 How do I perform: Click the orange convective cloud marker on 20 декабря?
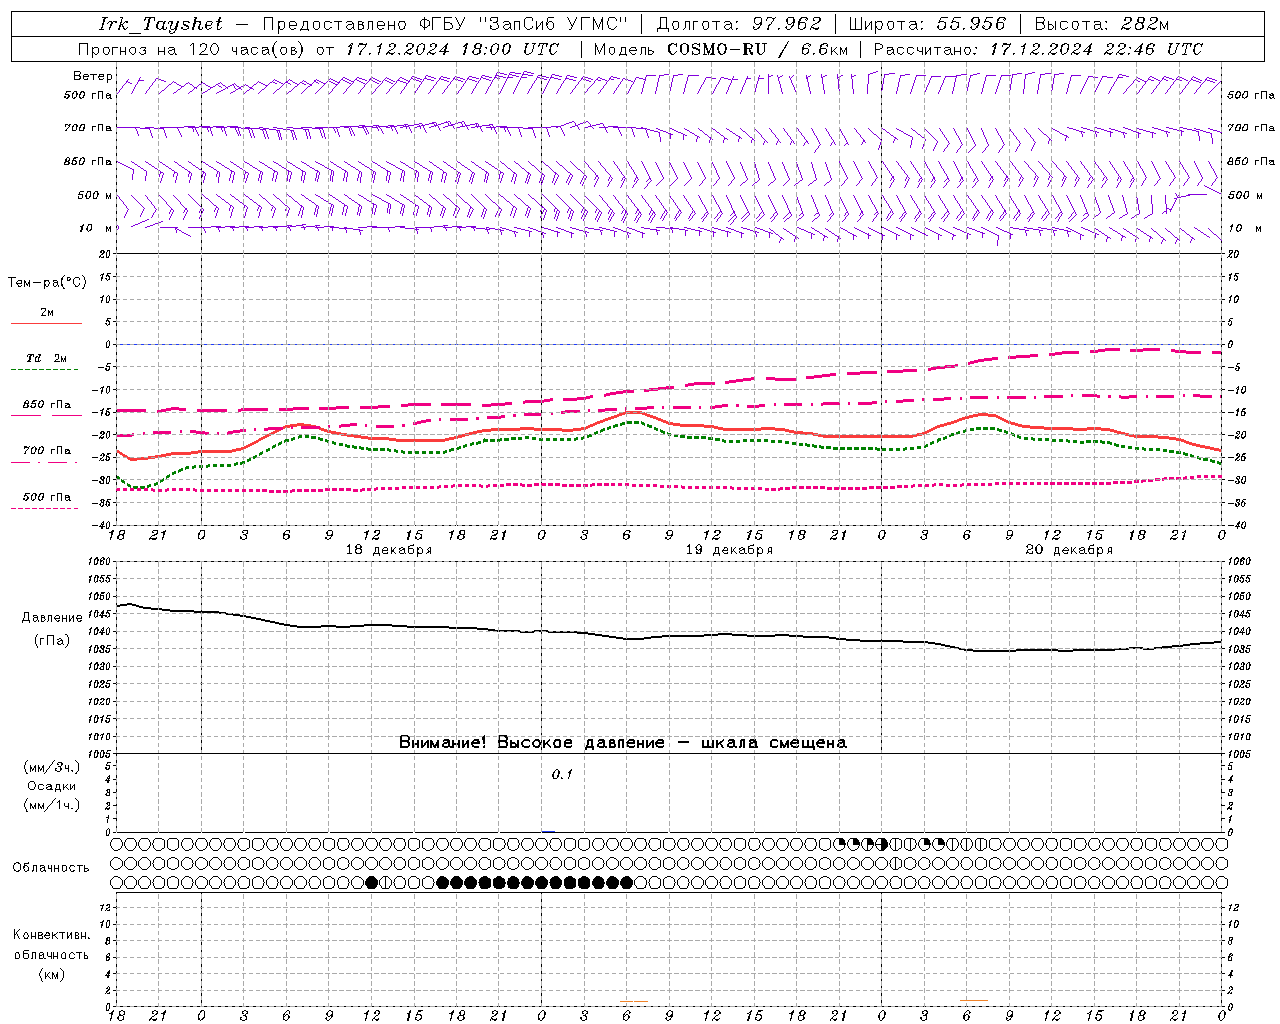pyautogui.click(x=973, y=1000)
